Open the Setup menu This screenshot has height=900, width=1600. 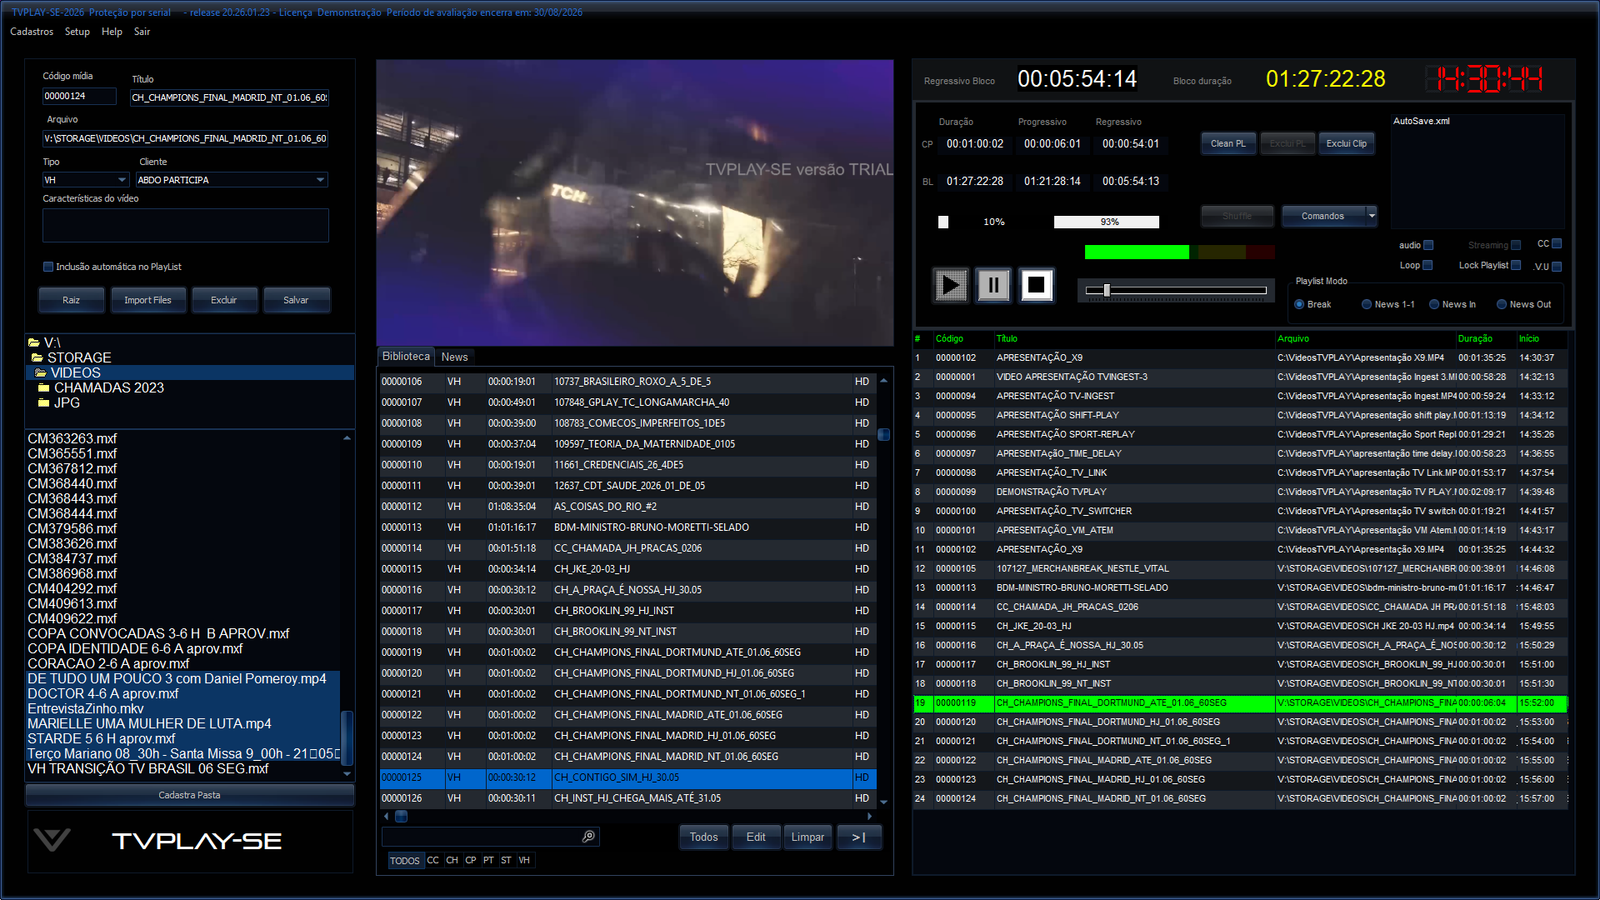coord(77,32)
